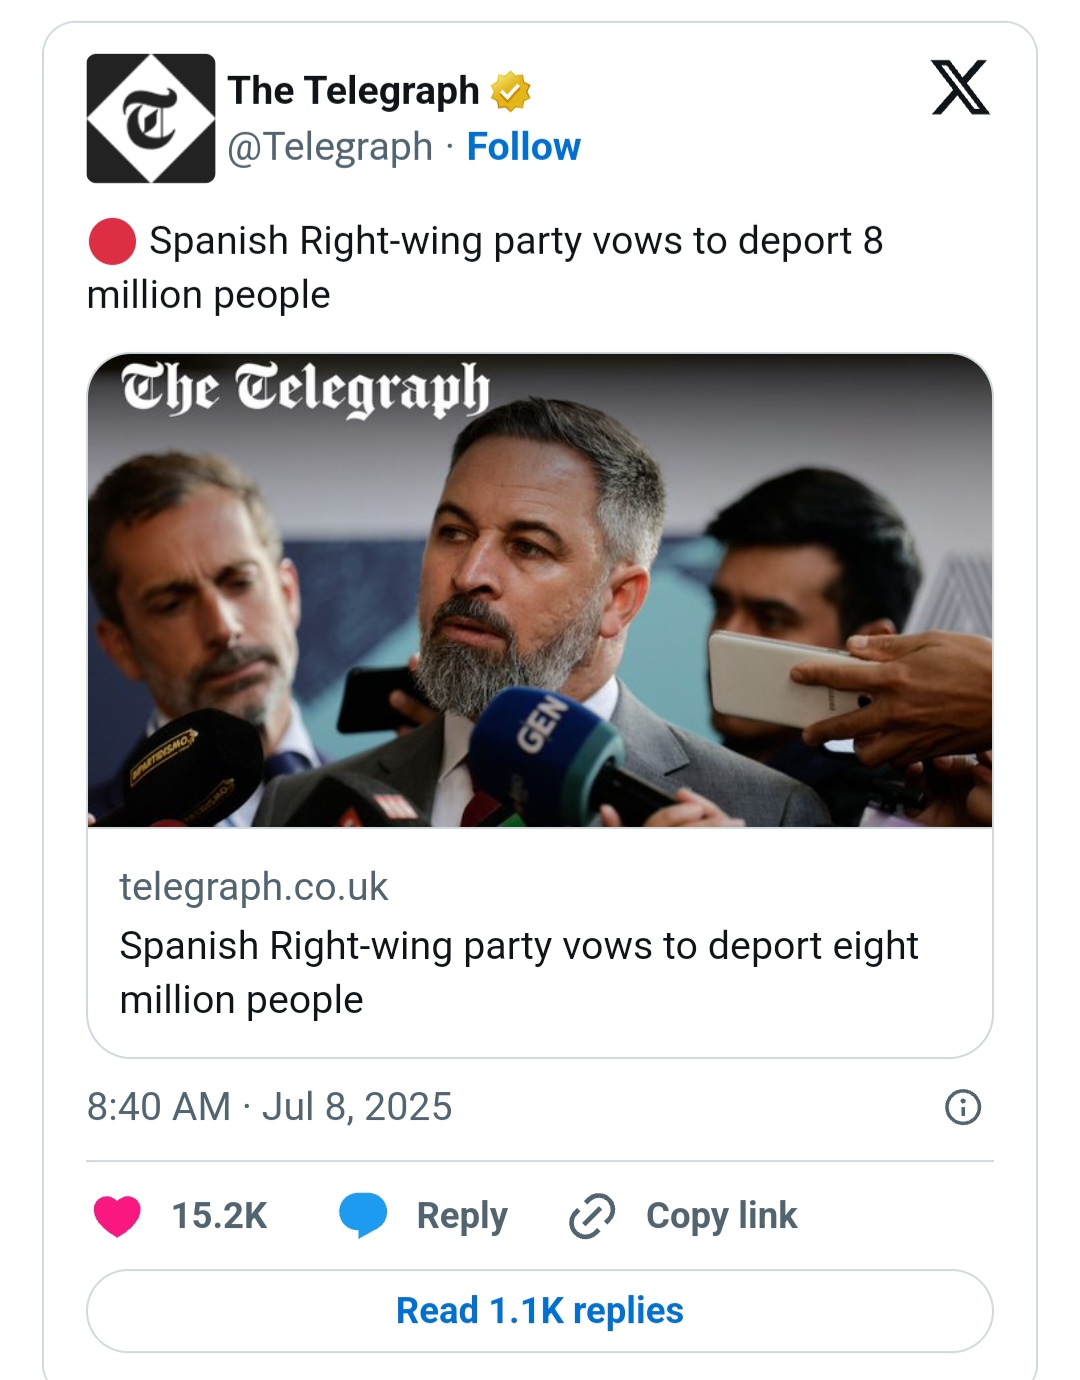1080x1380 pixels.
Task: Open The Telegraph profile avatar
Action: [x=151, y=118]
